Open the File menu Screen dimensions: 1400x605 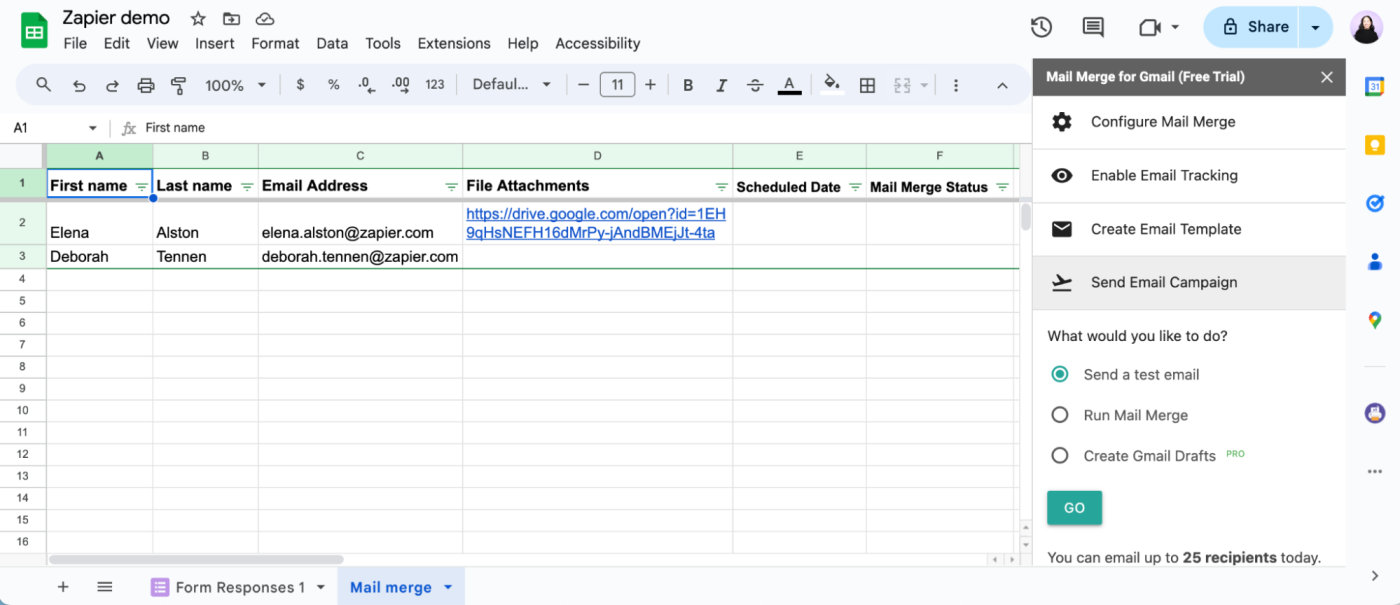click(x=75, y=43)
